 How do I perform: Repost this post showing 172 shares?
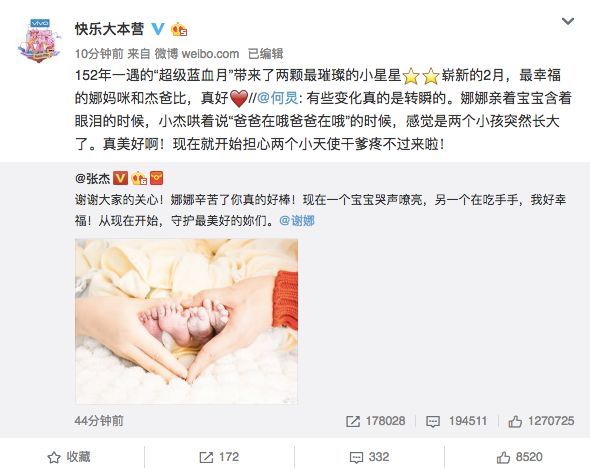219,457
